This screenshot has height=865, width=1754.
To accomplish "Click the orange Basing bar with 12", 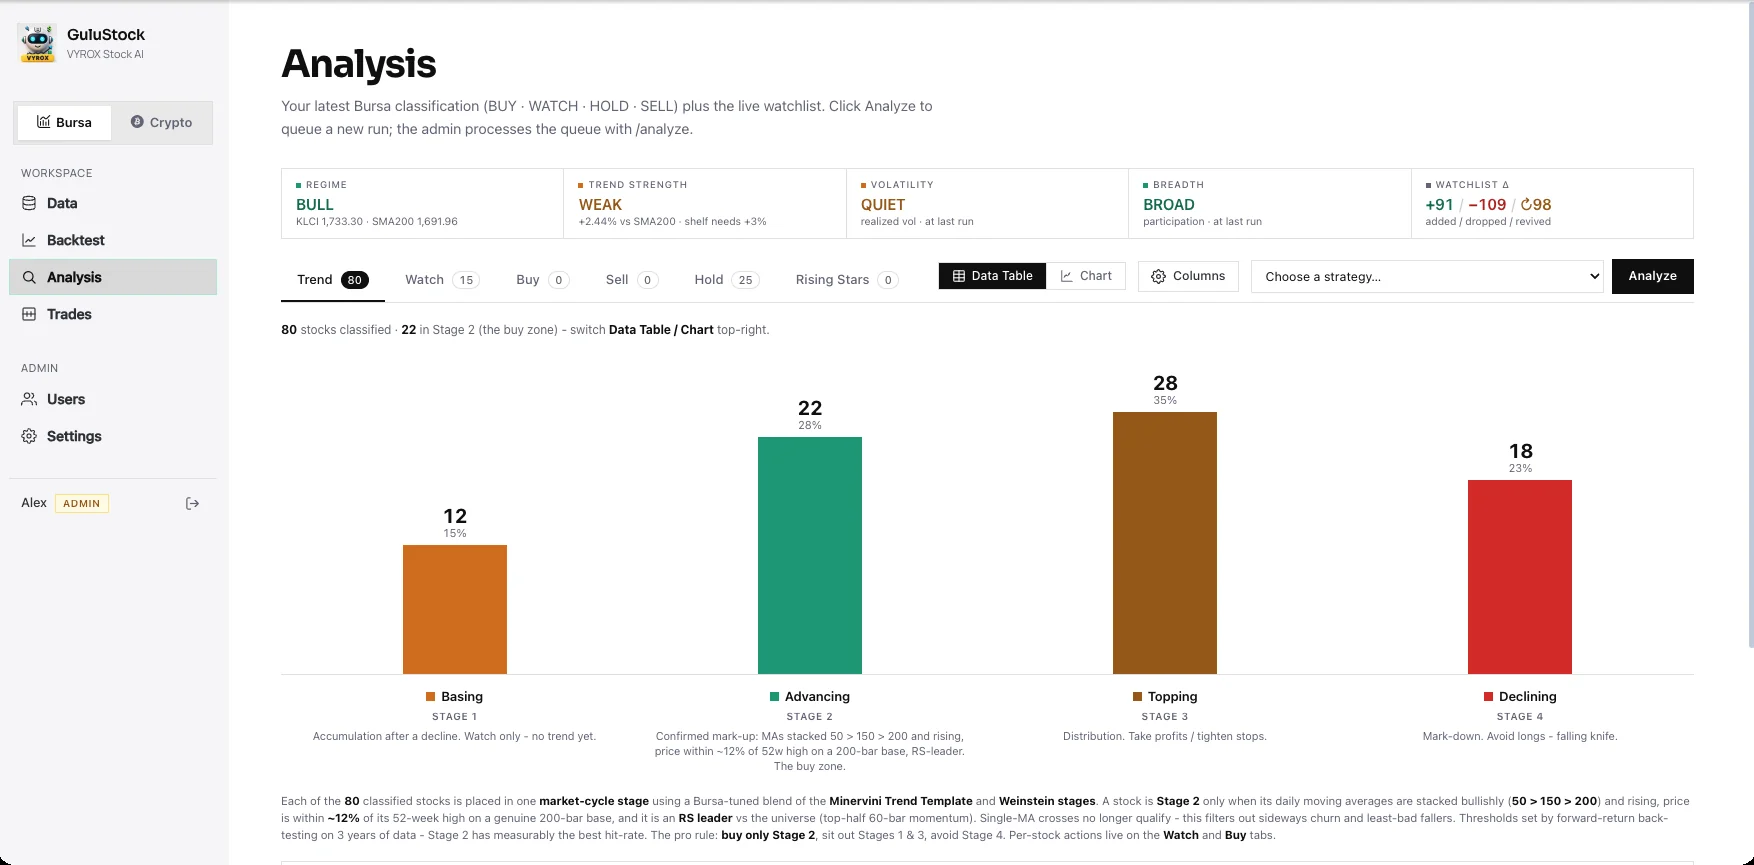I will [x=455, y=609].
